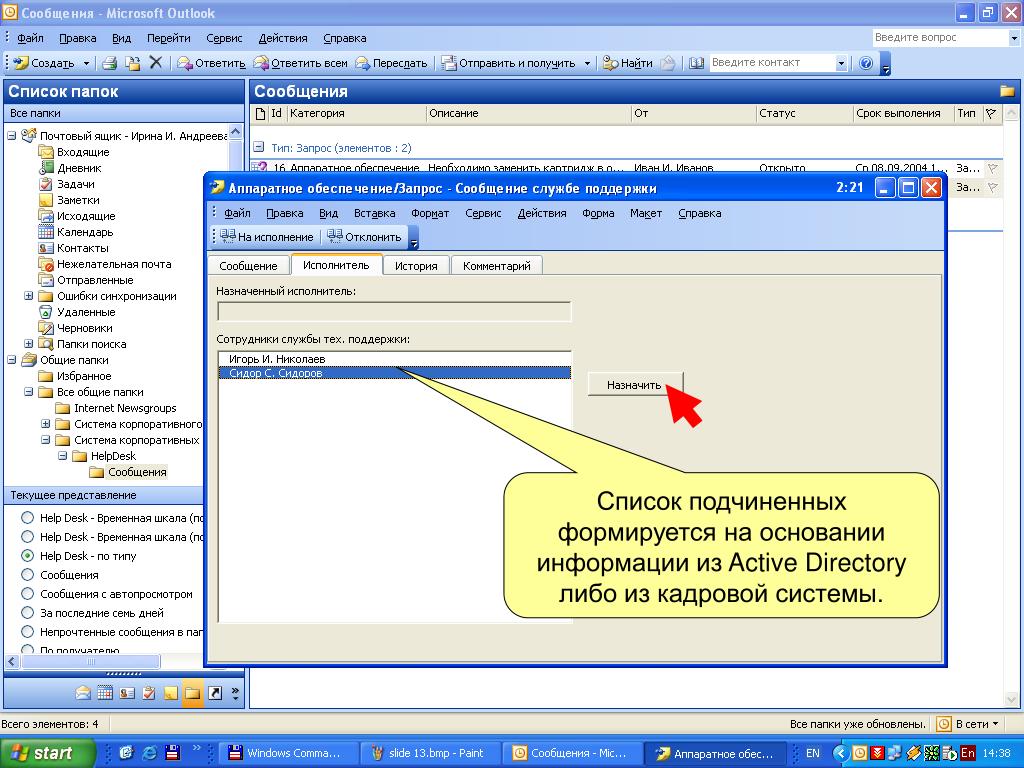
Task: Click the Введите вопрос input field
Action: [x=940, y=38]
